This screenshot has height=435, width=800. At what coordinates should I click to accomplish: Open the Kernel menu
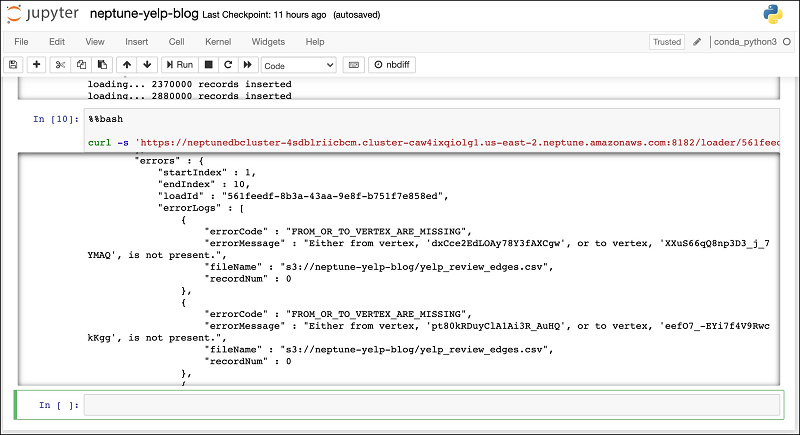tap(218, 42)
